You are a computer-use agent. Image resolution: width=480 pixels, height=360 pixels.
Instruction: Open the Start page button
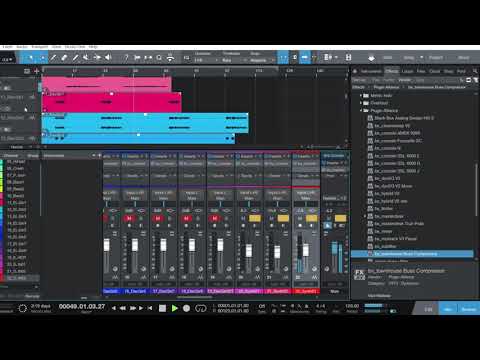coord(387,58)
